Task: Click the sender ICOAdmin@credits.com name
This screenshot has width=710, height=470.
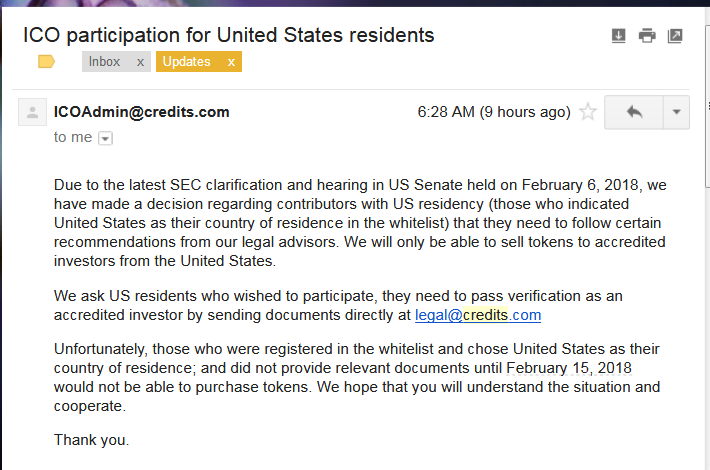Action: click(141, 112)
